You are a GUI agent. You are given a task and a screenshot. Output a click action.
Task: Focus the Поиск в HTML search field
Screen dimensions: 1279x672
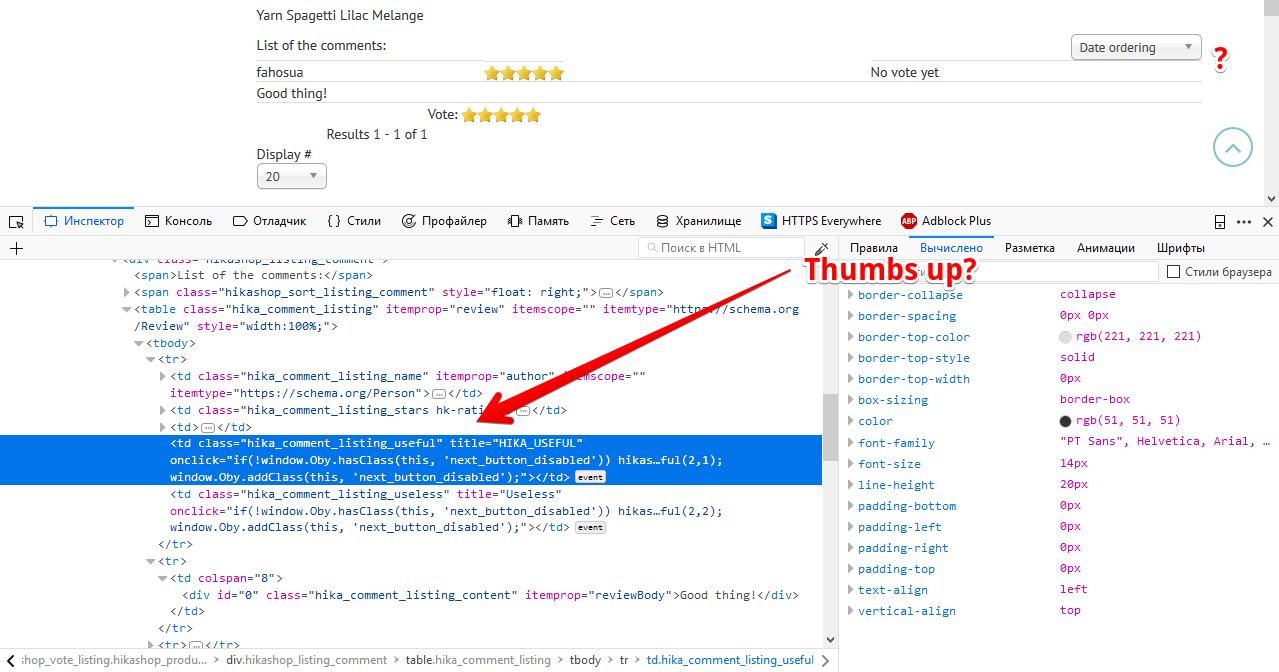[x=721, y=248]
